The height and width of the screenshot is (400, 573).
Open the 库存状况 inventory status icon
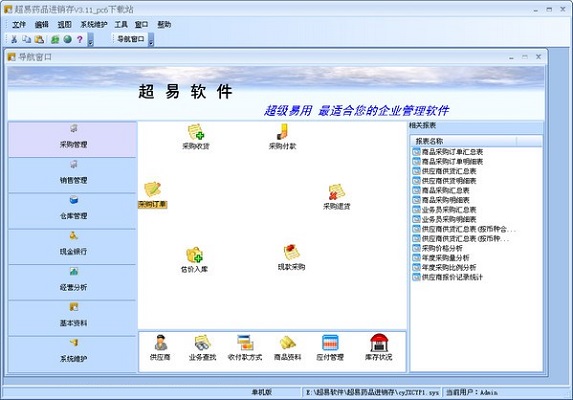(x=378, y=347)
